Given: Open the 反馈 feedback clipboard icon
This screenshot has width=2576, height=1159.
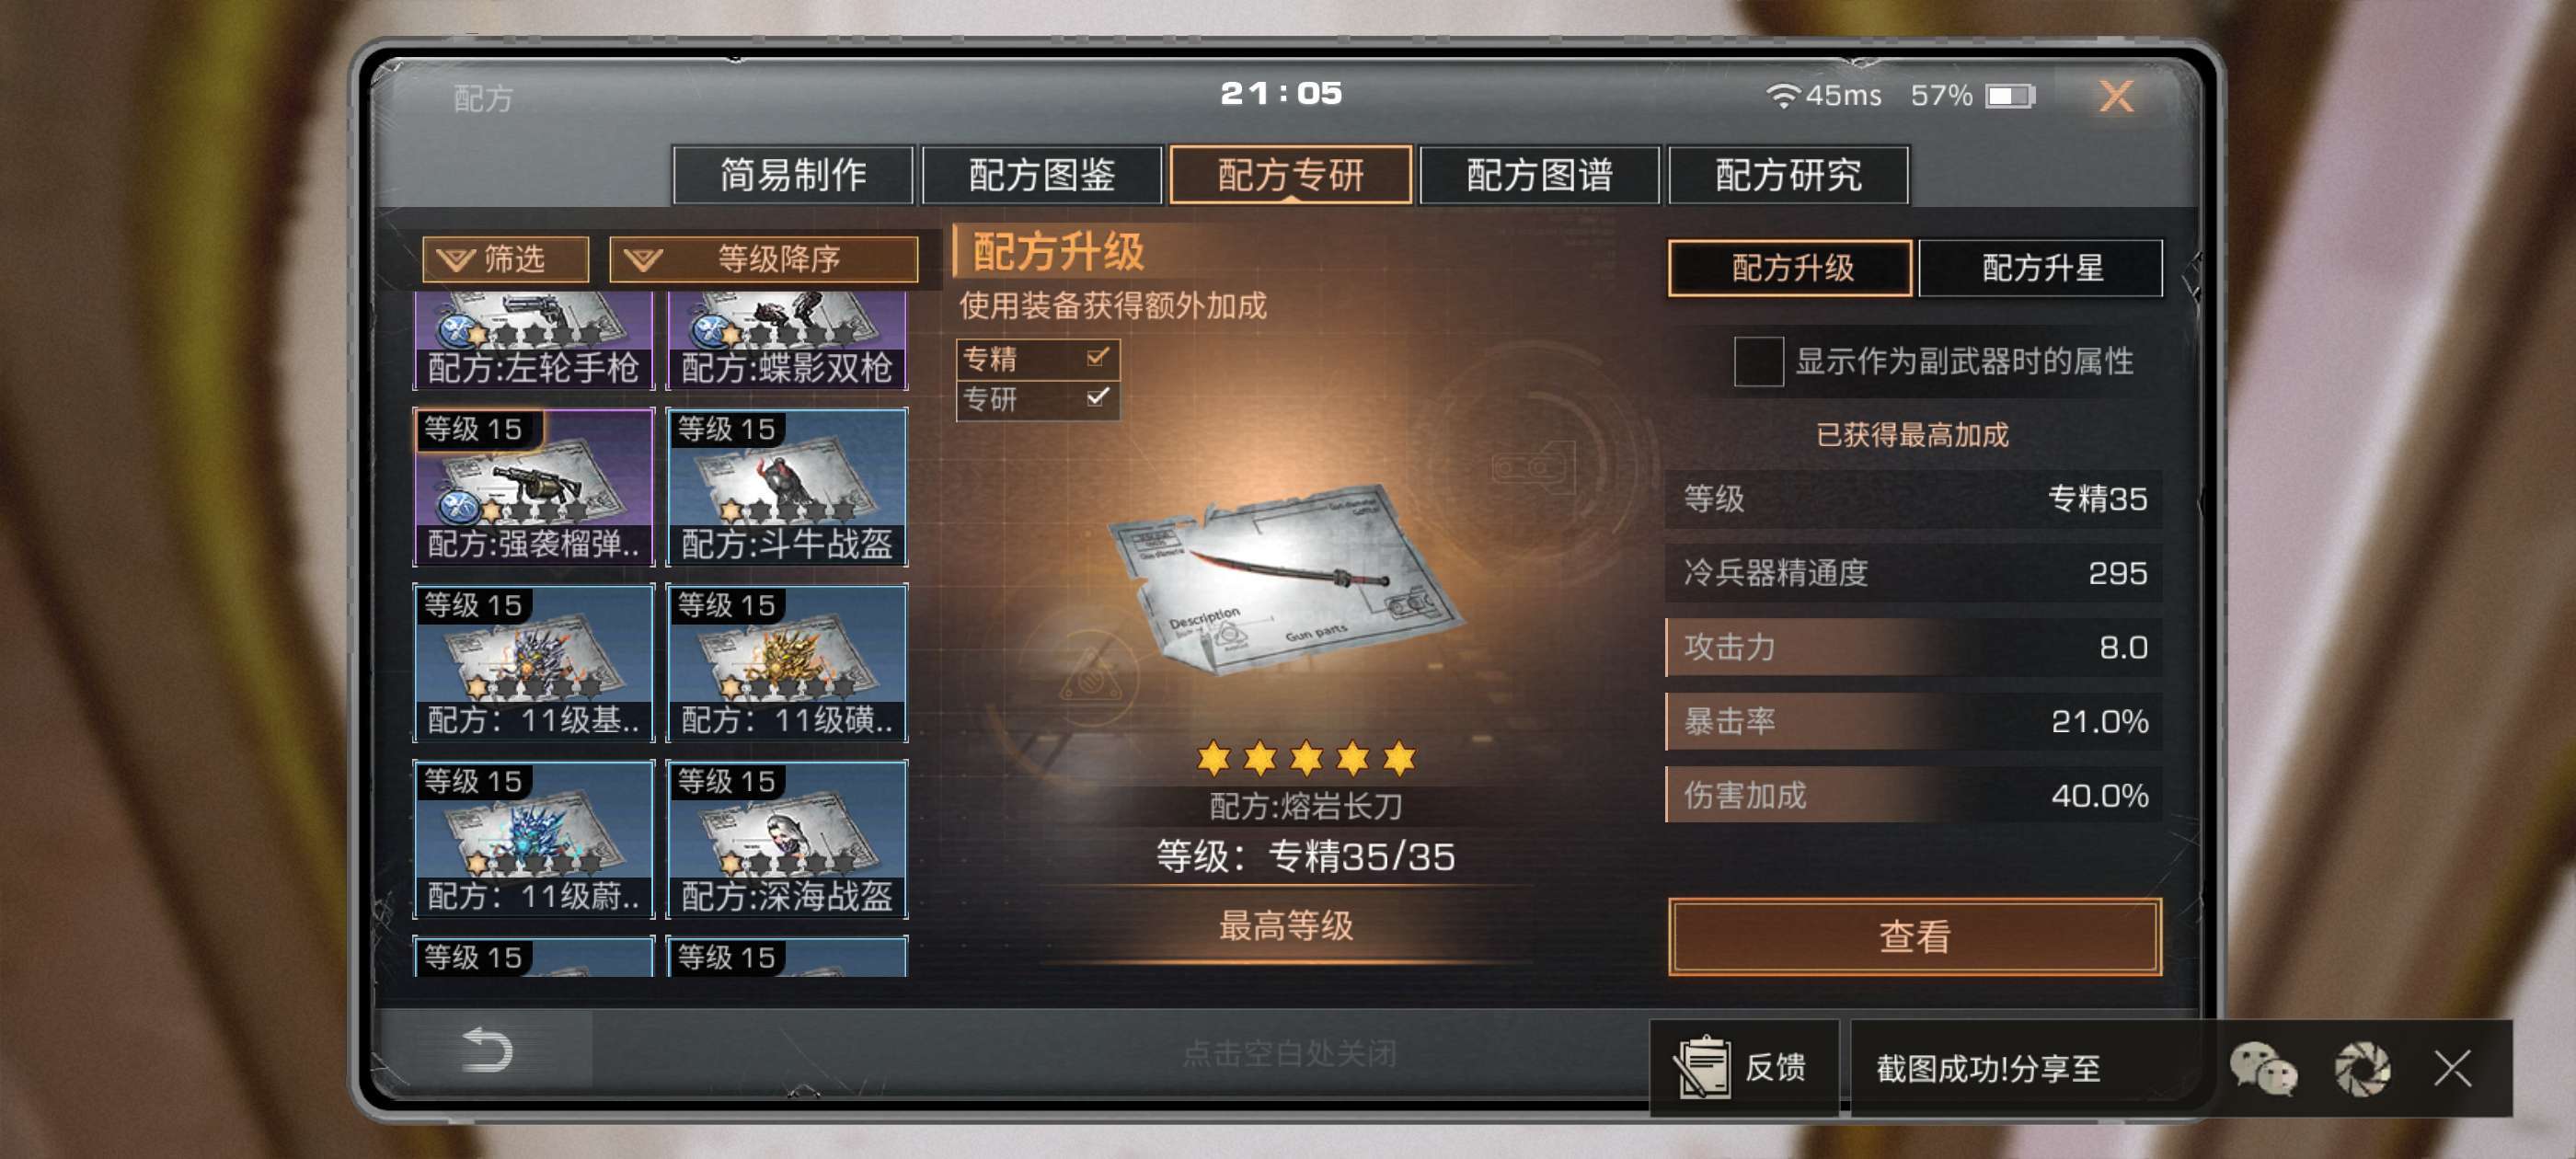Looking at the screenshot, I should [1702, 1066].
